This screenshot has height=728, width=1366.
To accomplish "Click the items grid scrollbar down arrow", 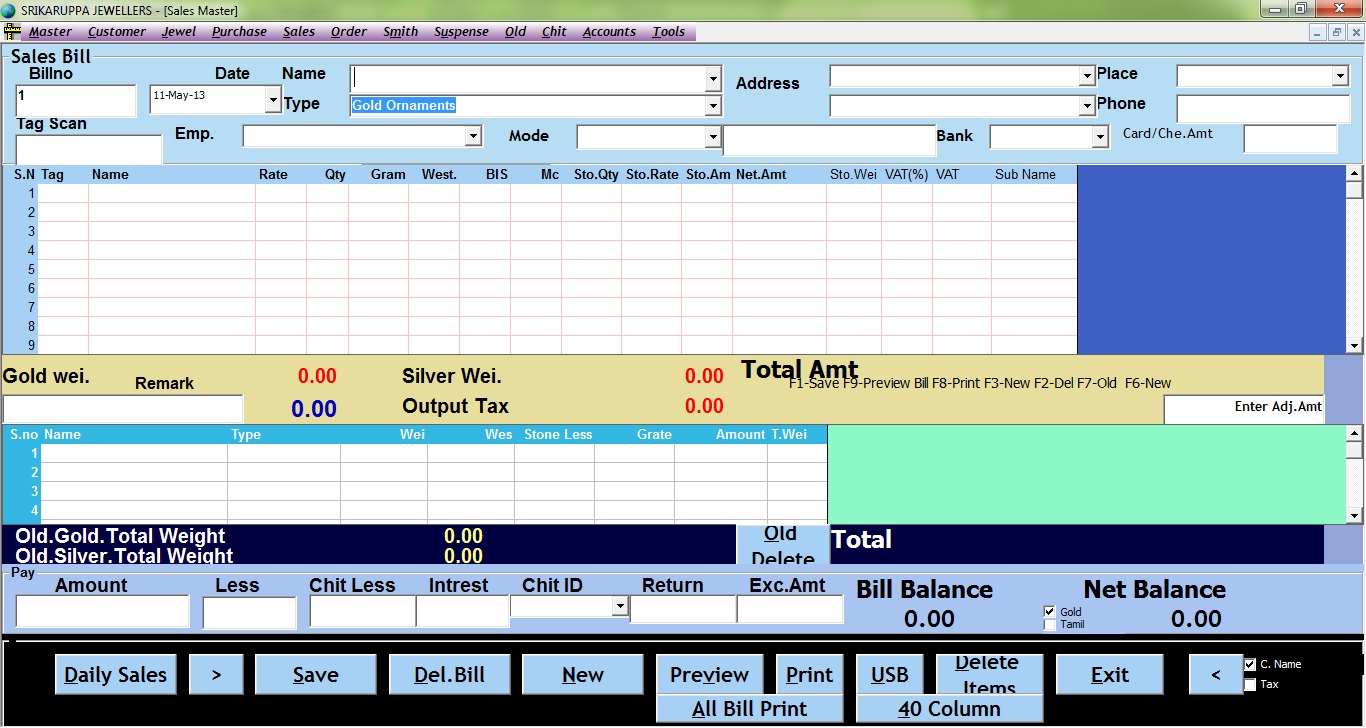I will click(x=1354, y=346).
